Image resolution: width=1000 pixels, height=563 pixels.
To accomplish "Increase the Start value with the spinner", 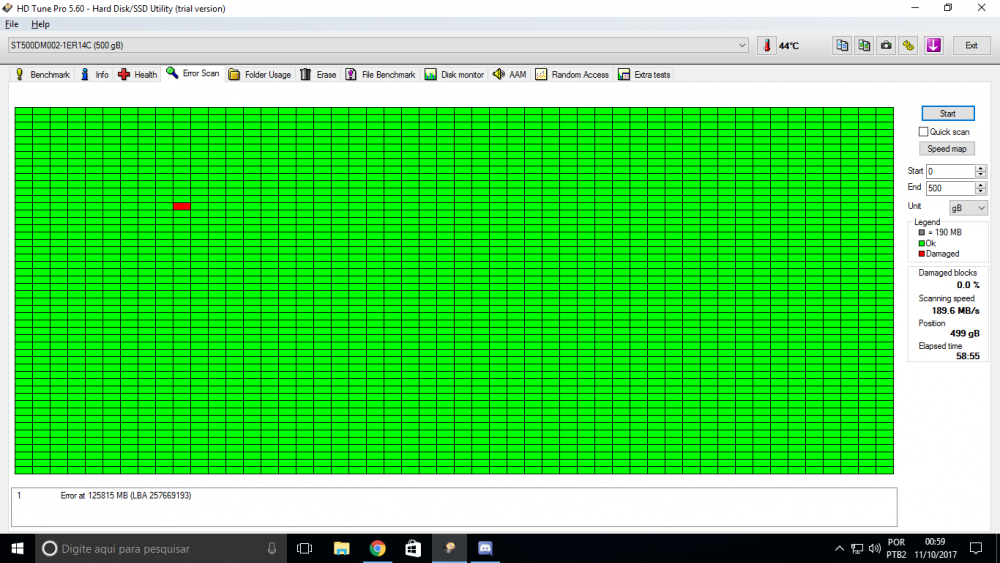I will [980, 168].
